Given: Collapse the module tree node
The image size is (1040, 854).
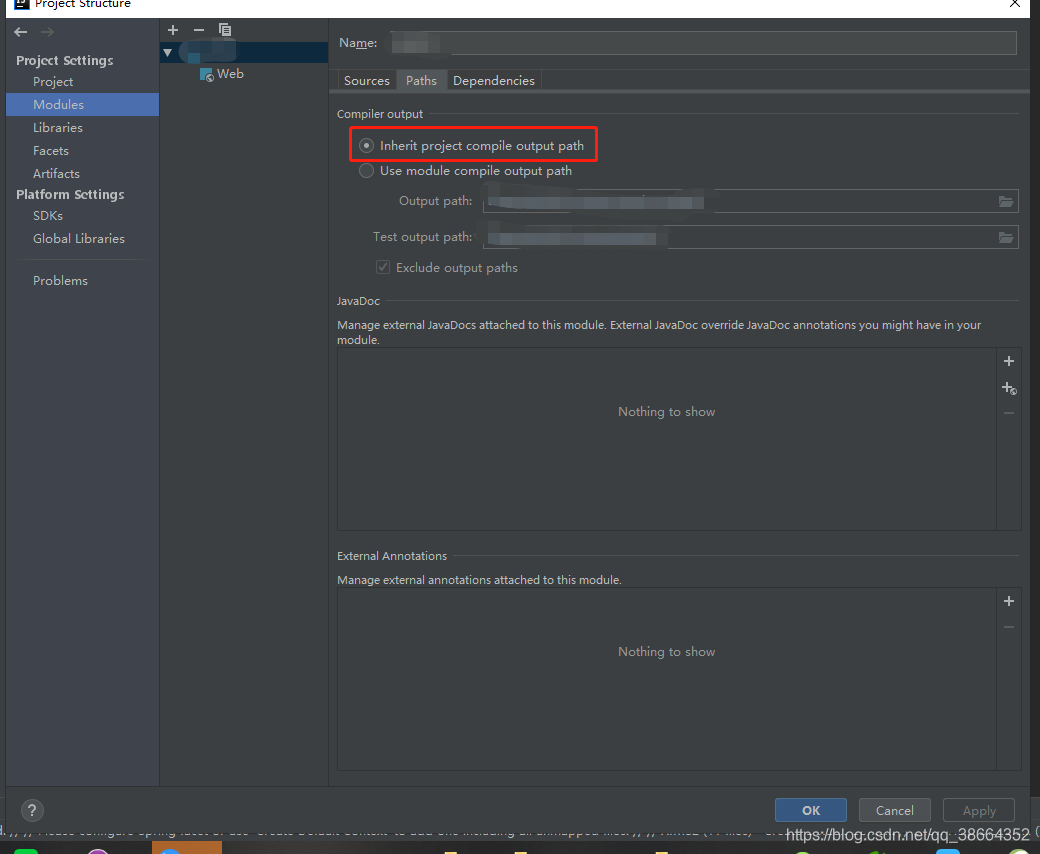Looking at the screenshot, I should 168,52.
